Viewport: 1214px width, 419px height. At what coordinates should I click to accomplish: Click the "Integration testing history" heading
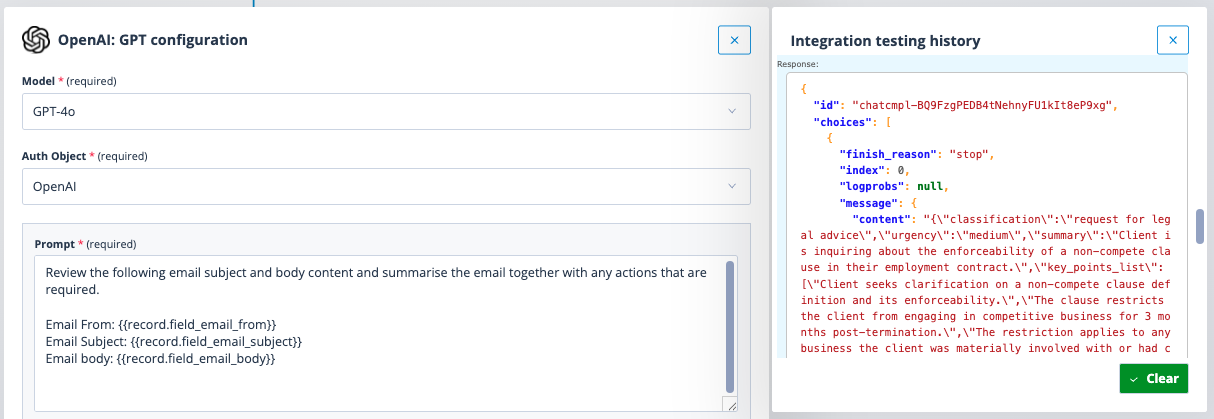click(885, 41)
